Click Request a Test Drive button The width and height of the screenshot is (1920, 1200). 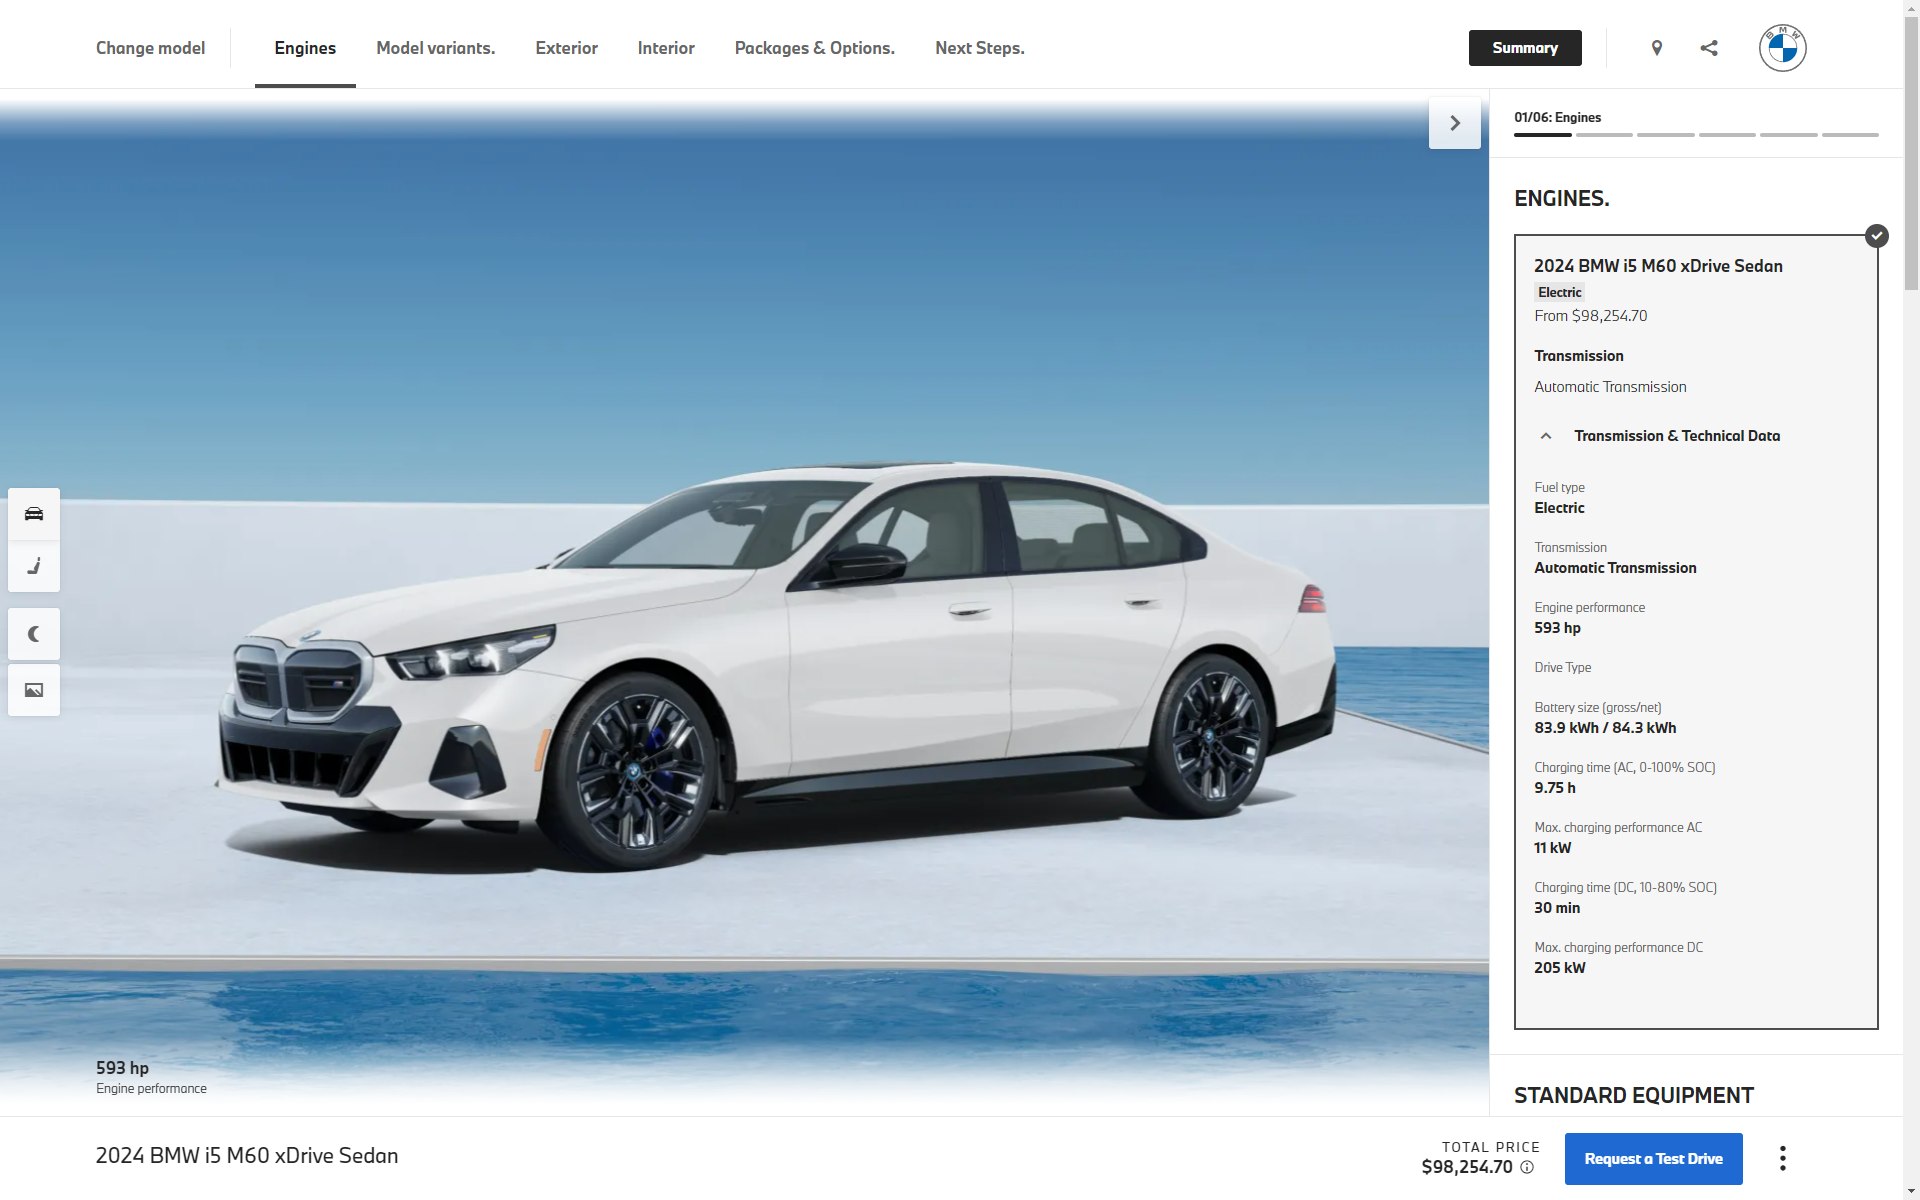click(1653, 1159)
